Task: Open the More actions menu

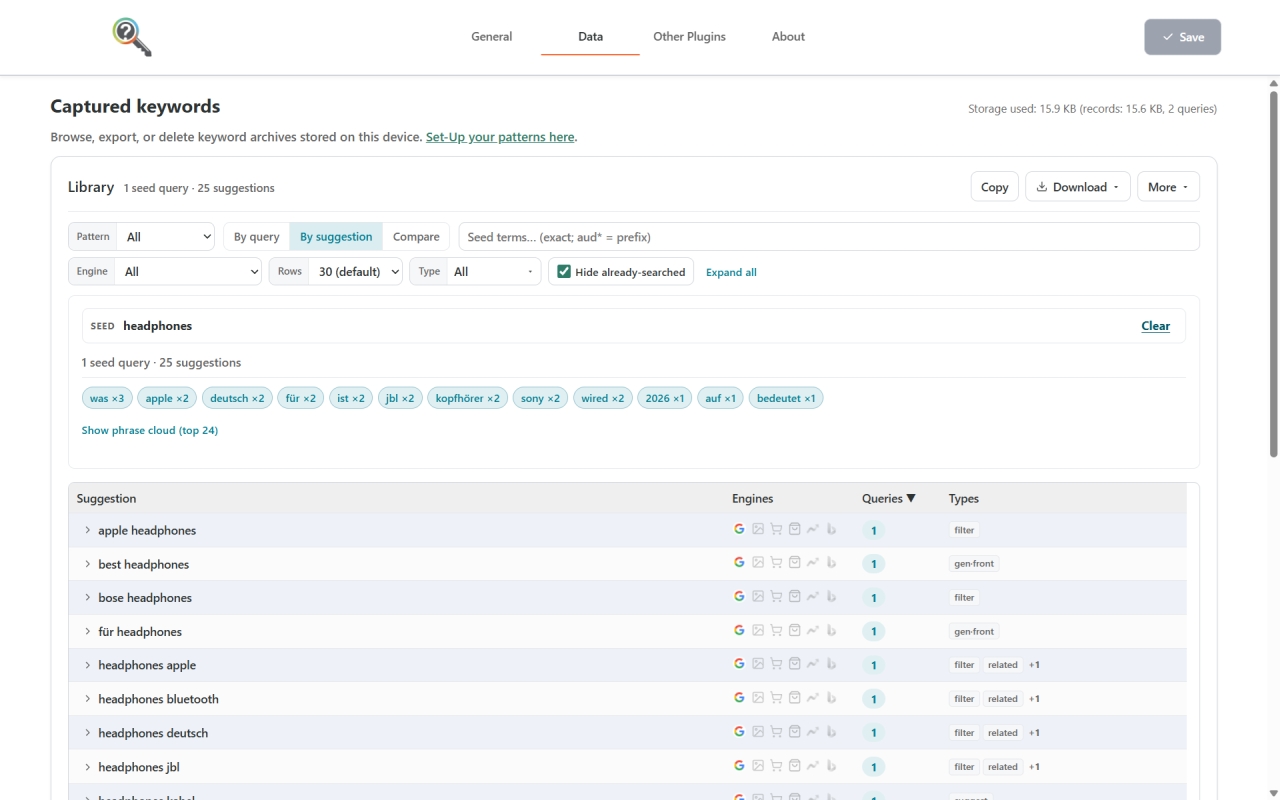Action: click(x=1168, y=187)
